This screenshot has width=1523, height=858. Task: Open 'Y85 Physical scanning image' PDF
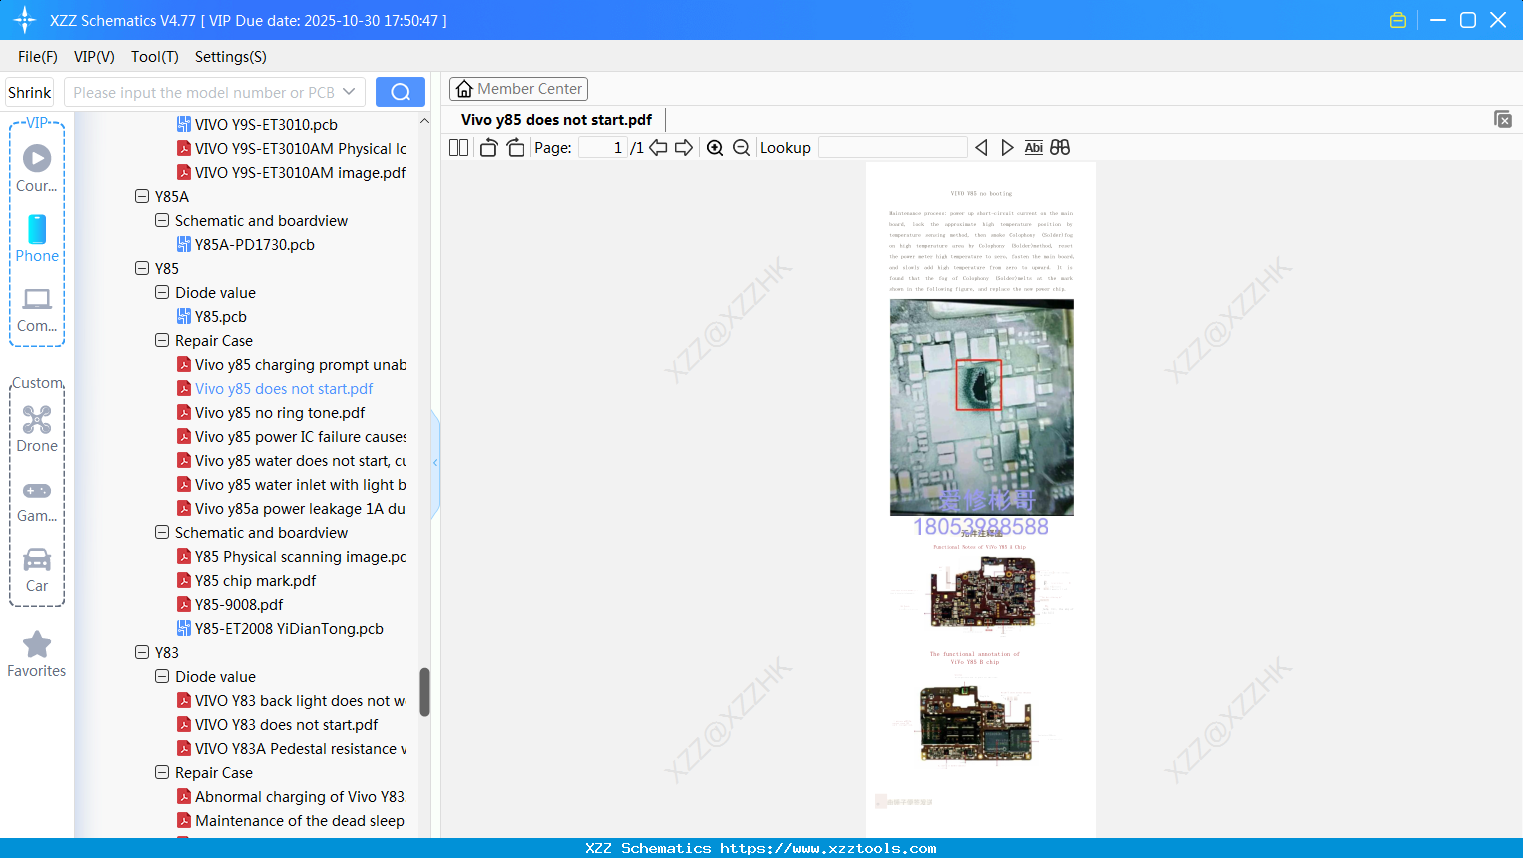click(x=300, y=556)
